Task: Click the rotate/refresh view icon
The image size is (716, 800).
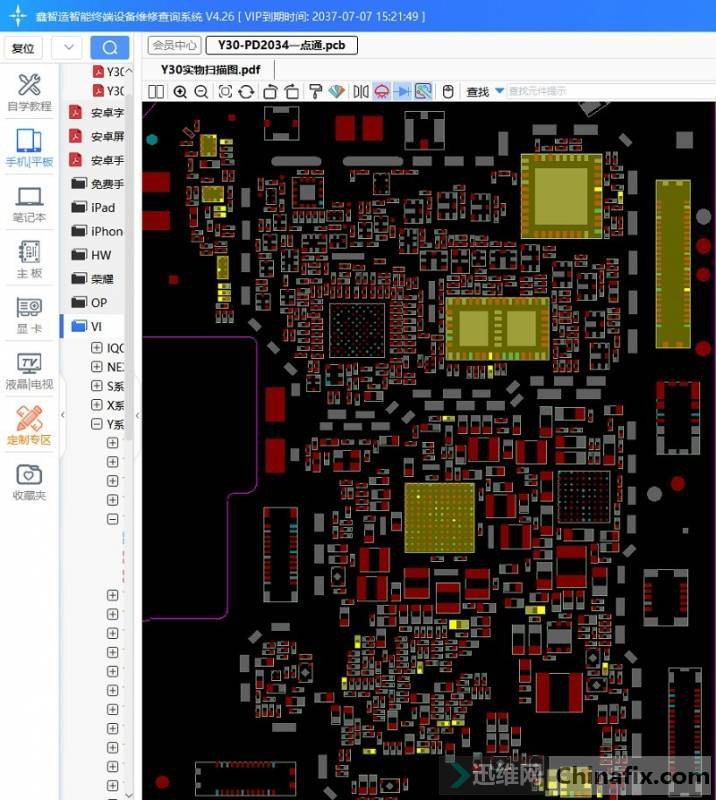Action: point(246,92)
